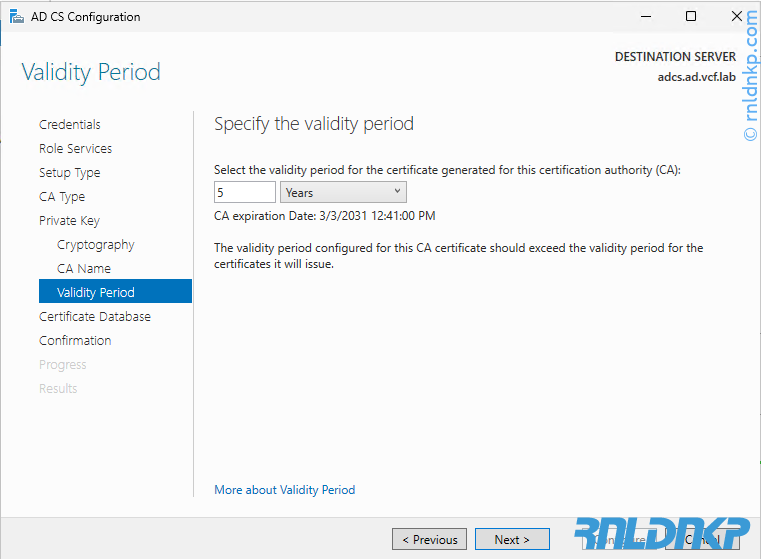Screen dimensions: 761x559
Task: Go to the Credentials step
Action: pos(70,125)
